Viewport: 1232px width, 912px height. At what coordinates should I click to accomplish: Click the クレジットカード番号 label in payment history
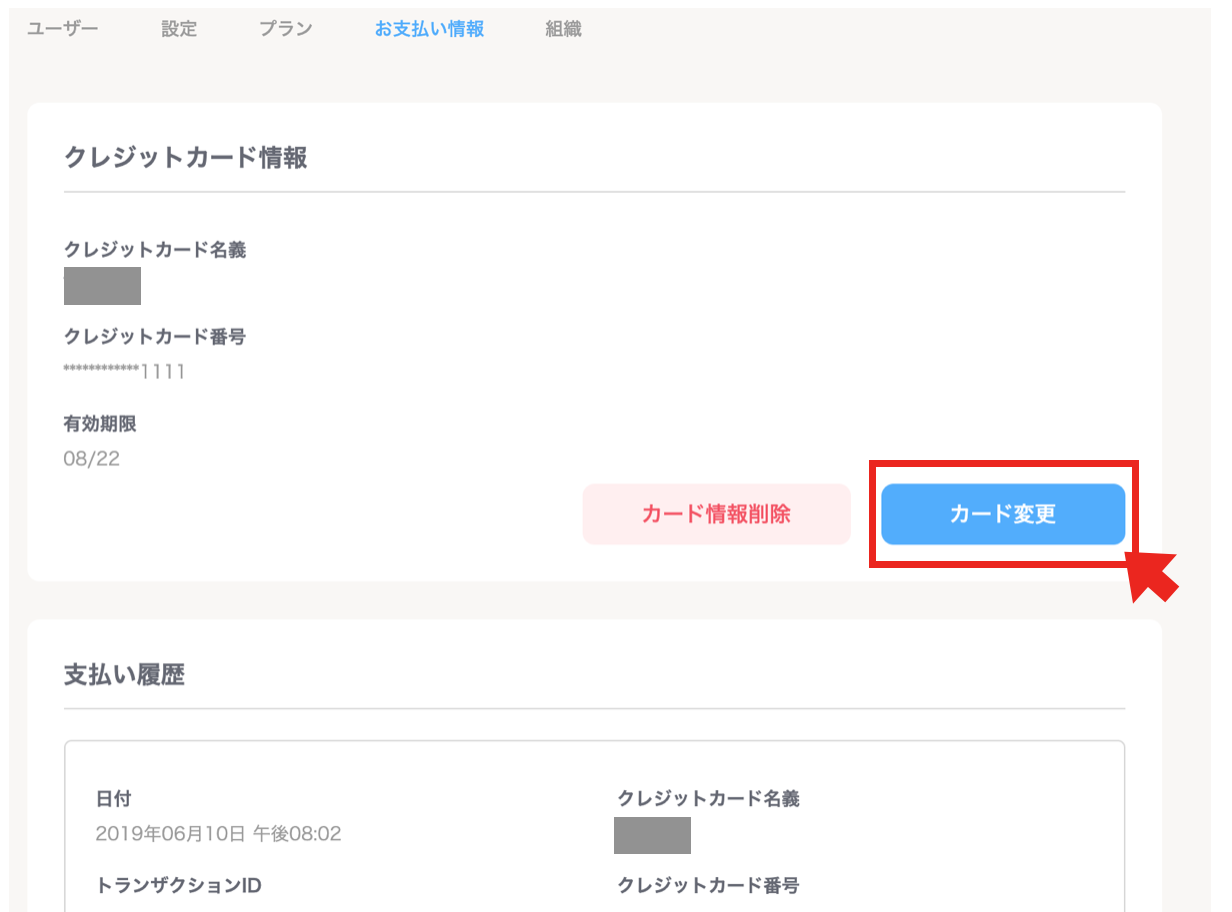708,885
